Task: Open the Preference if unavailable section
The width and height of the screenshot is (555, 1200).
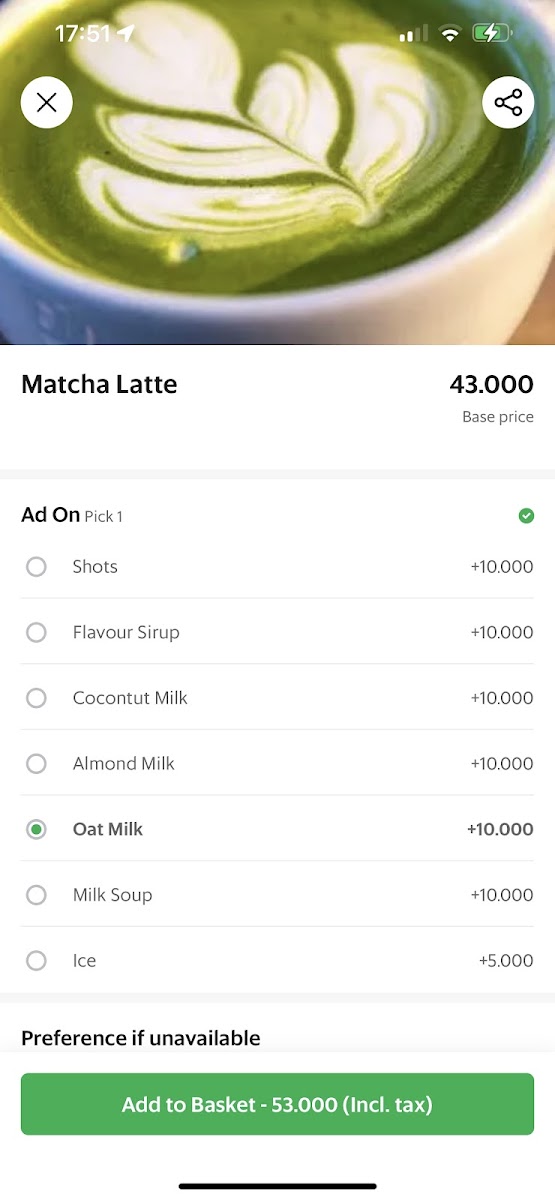Action: tap(141, 1038)
